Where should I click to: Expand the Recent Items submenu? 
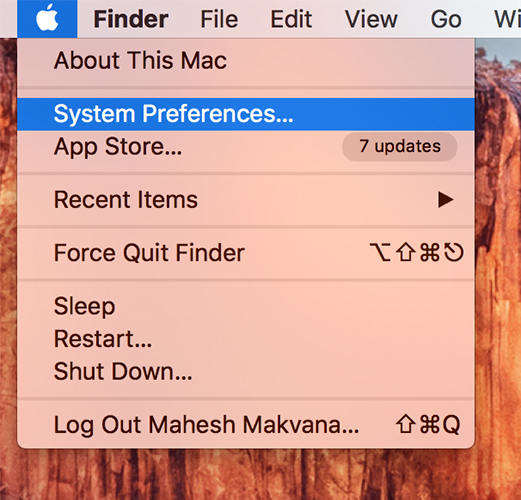coord(246,200)
